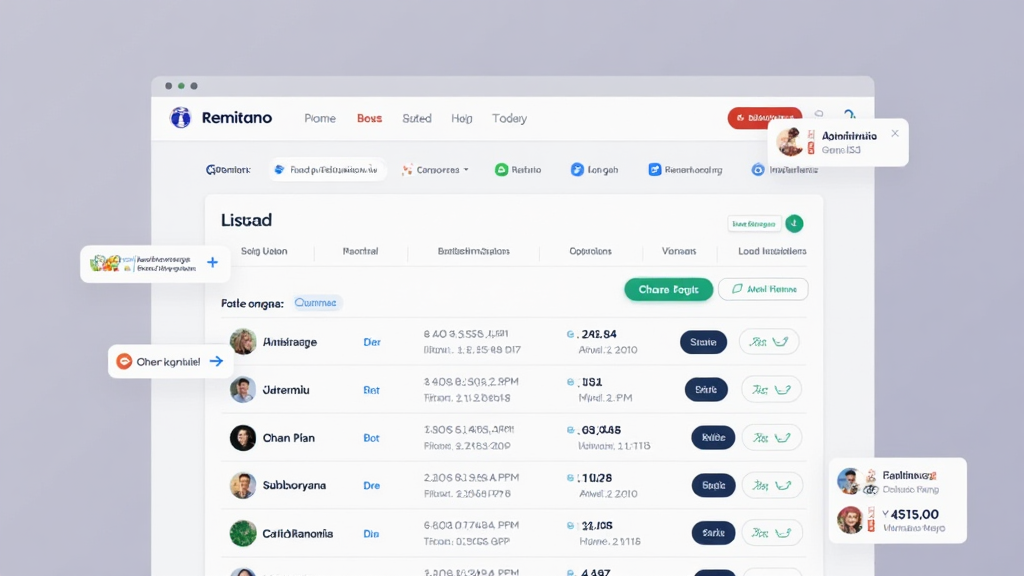Expand the first filter chip beside Goemion label

(327, 170)
